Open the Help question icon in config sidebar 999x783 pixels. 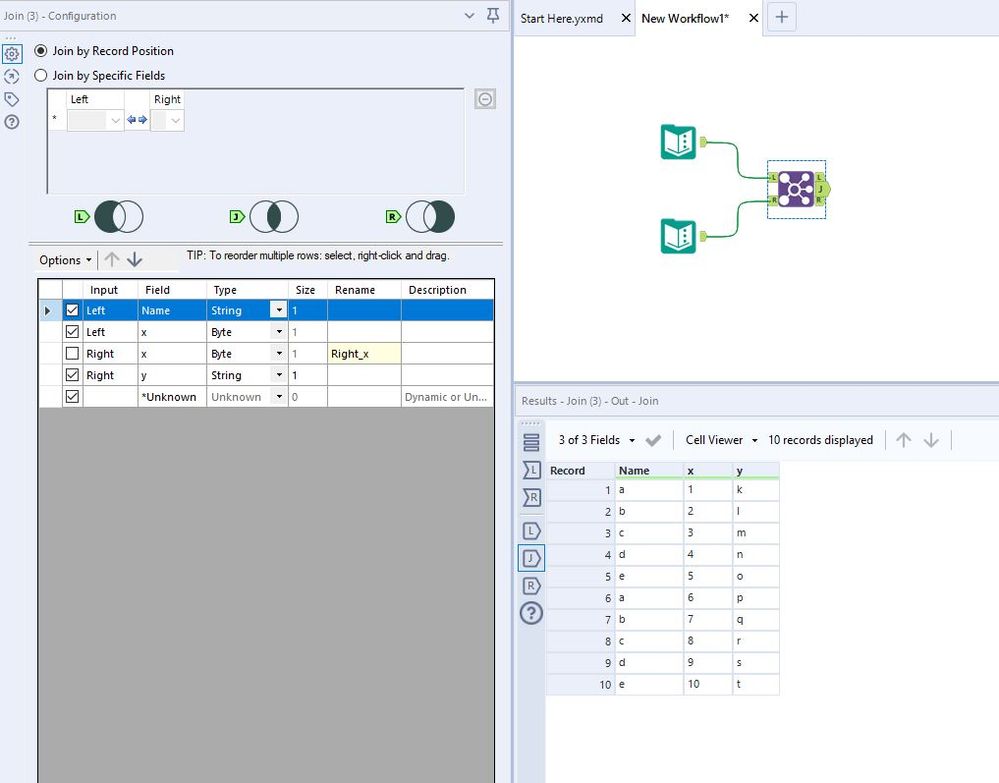(11, 122)
